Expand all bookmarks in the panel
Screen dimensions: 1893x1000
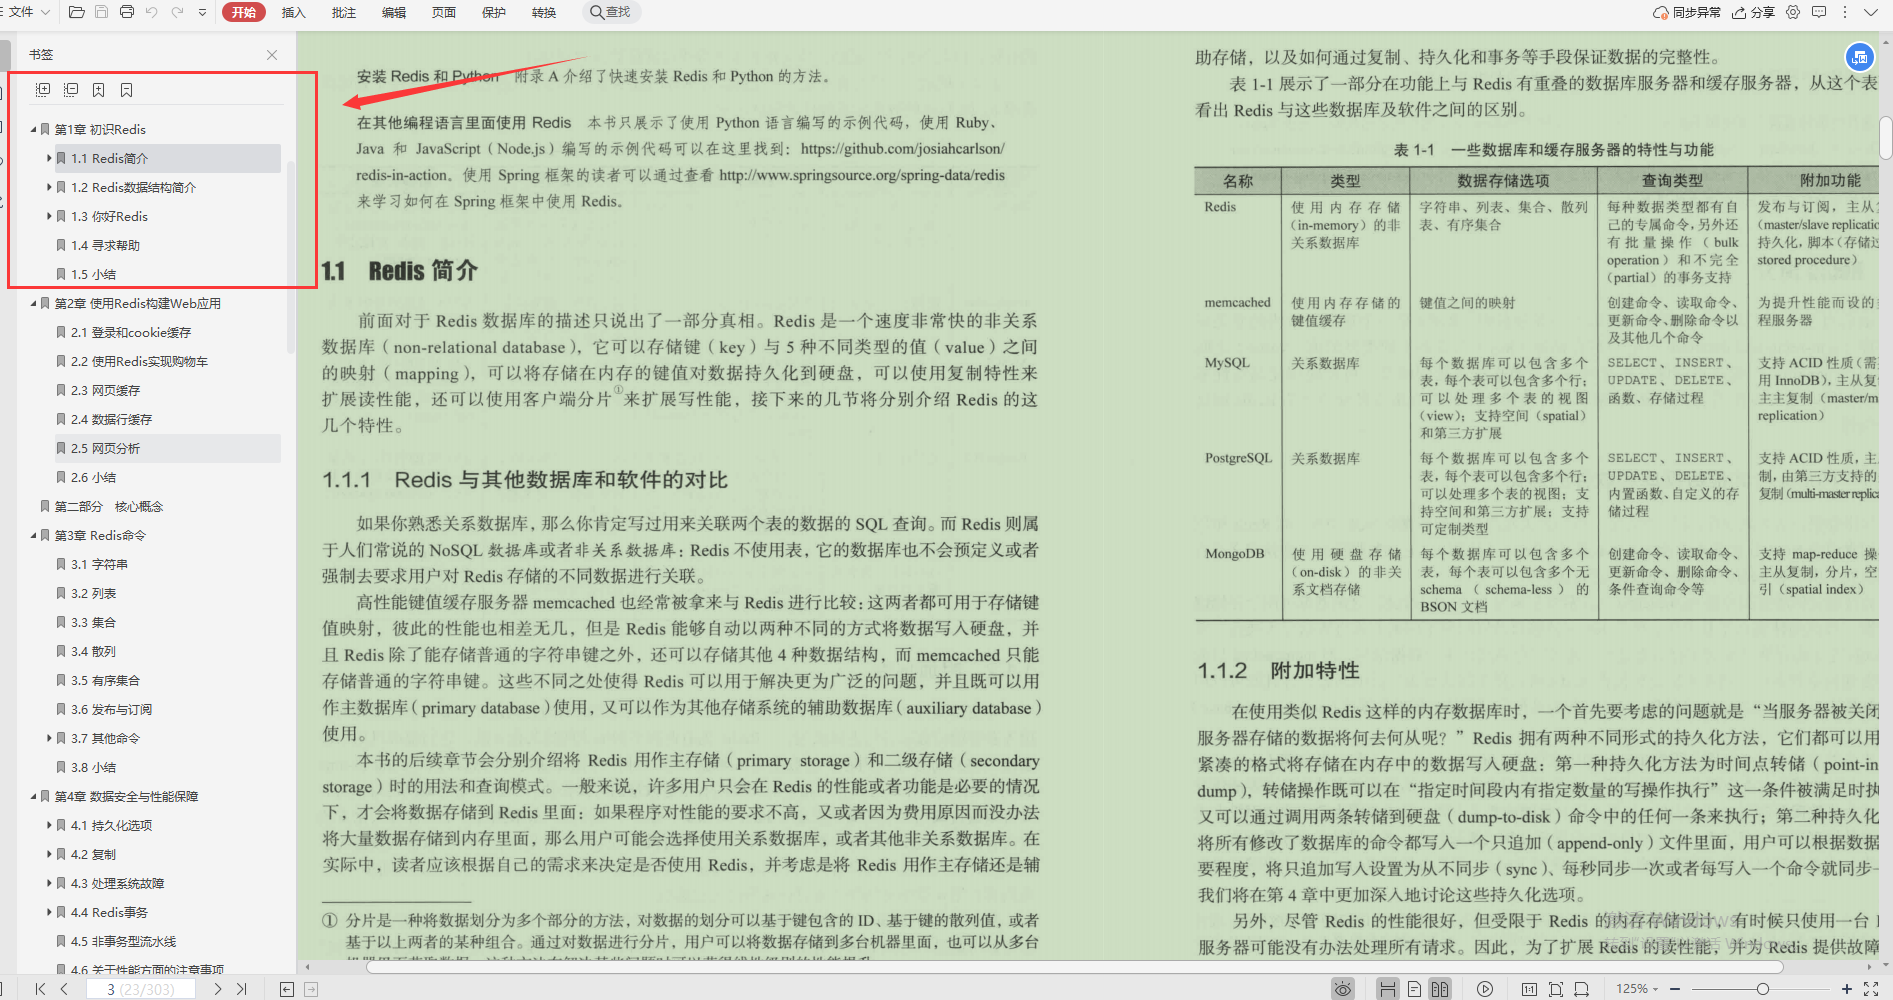(x=42, y=89)
